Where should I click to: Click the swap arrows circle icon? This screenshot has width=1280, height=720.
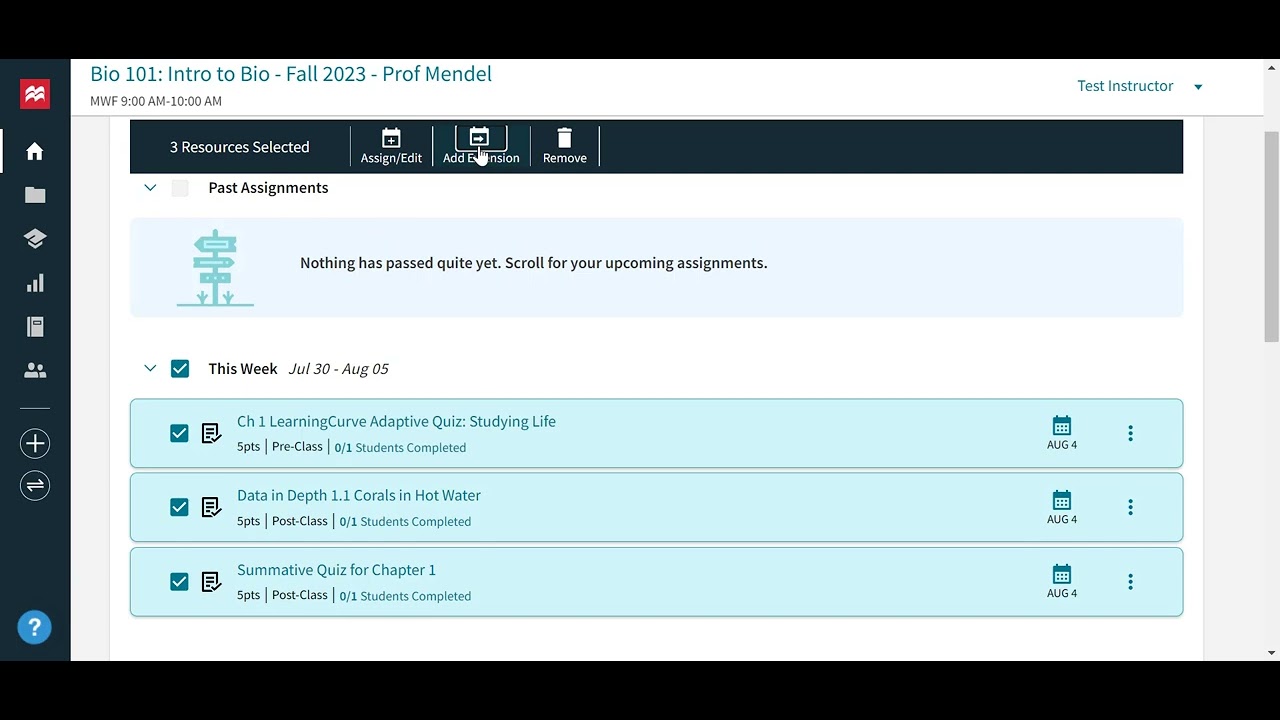tap(35, 486)
